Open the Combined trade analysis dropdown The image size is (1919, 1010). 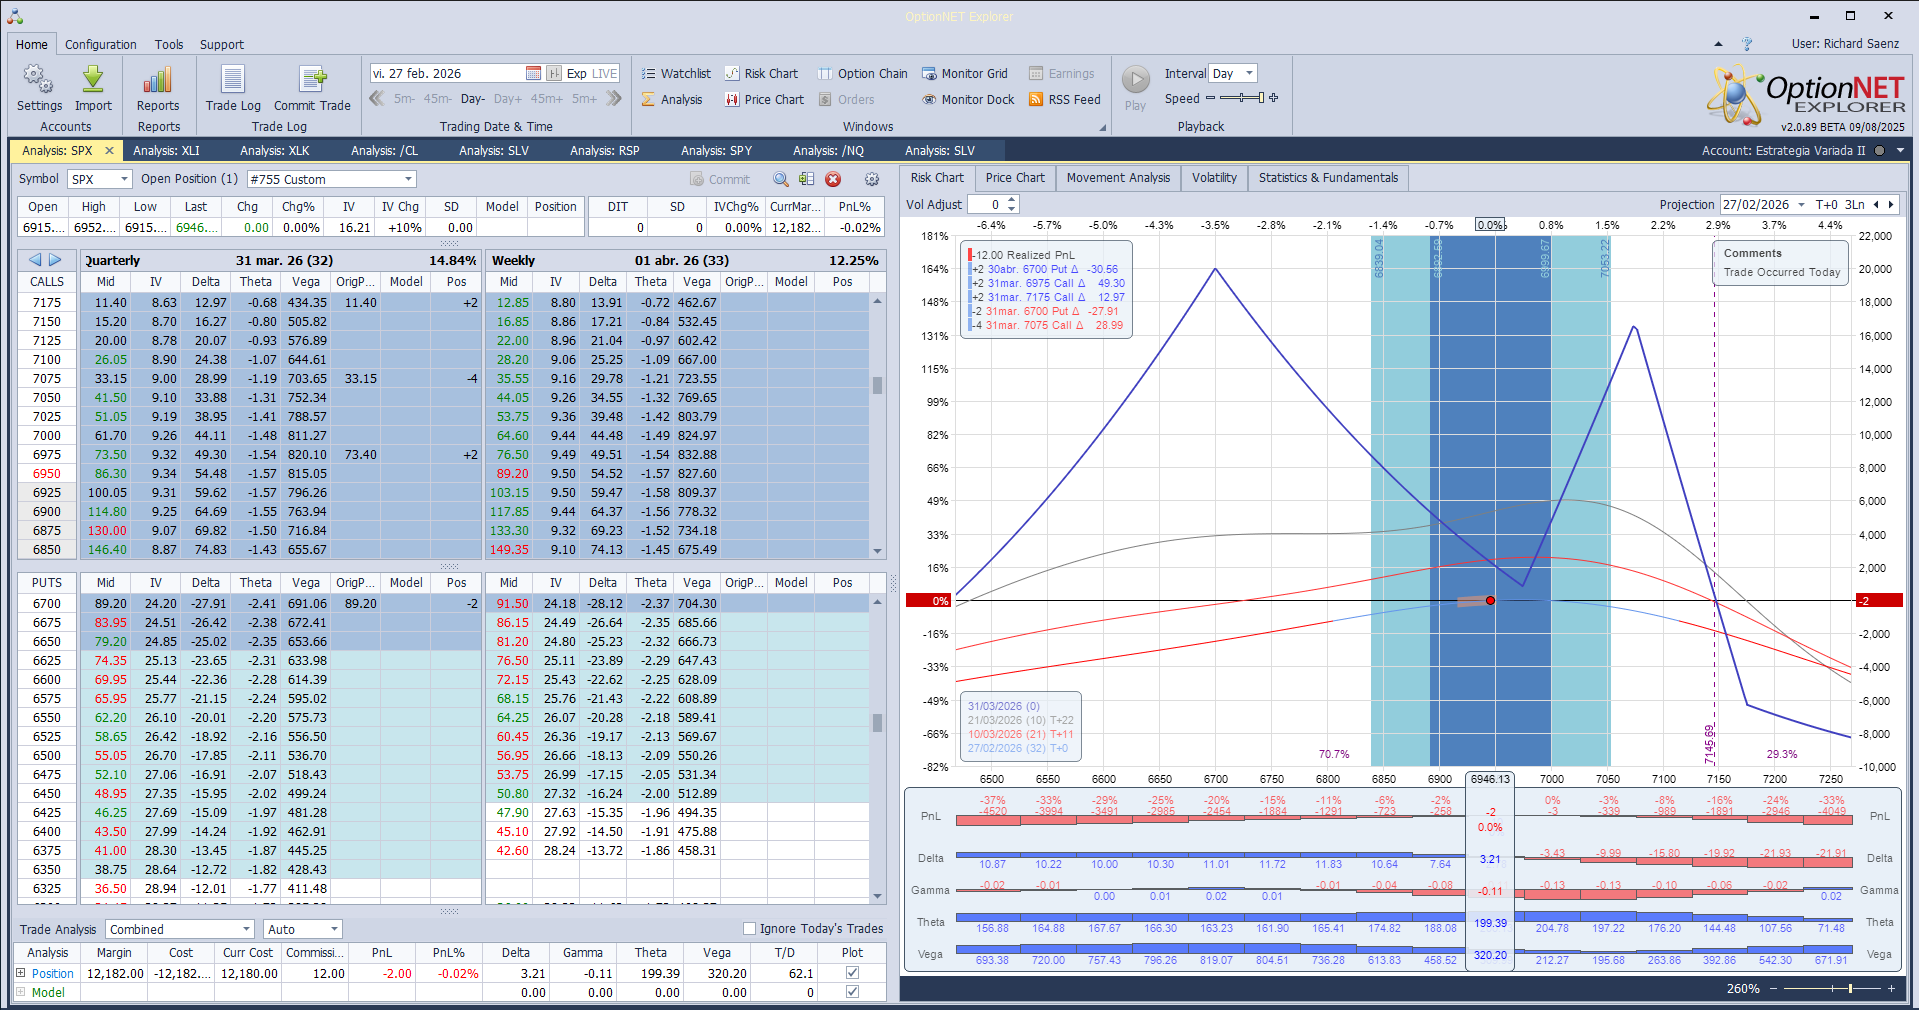(246, 929)
